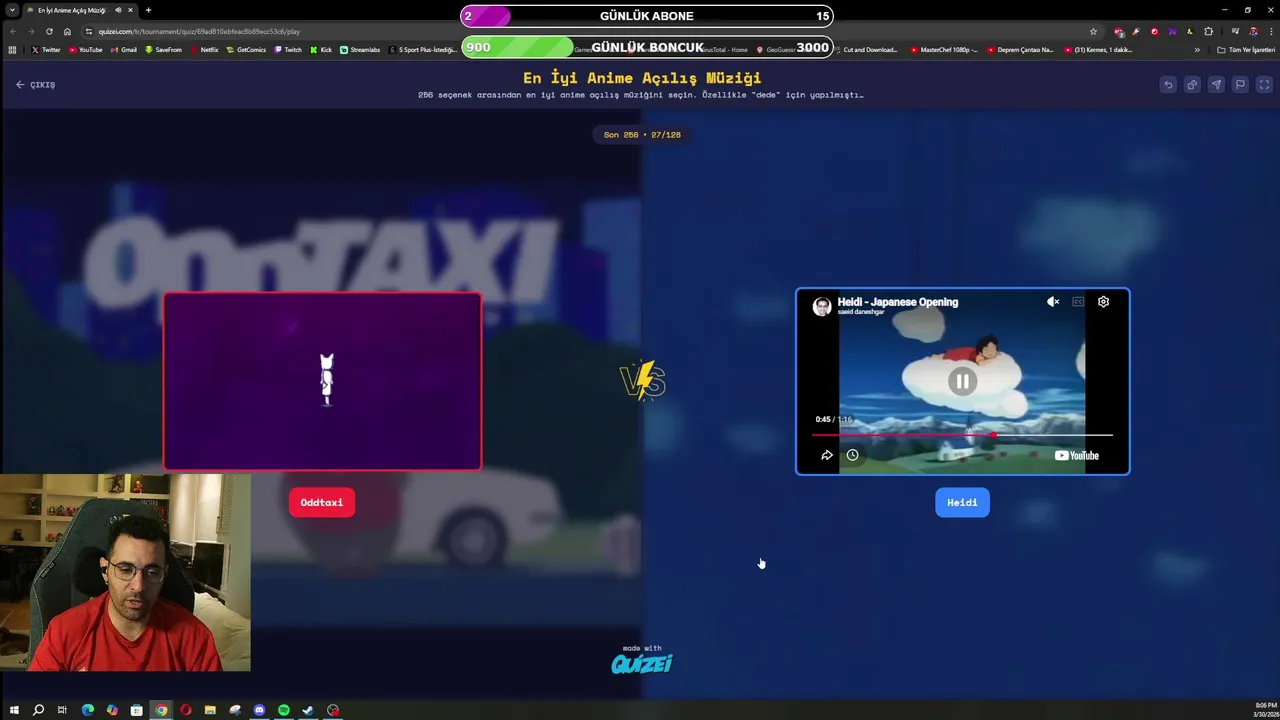
Task: Open the YouTube bookmark
Action: point(85,50)
